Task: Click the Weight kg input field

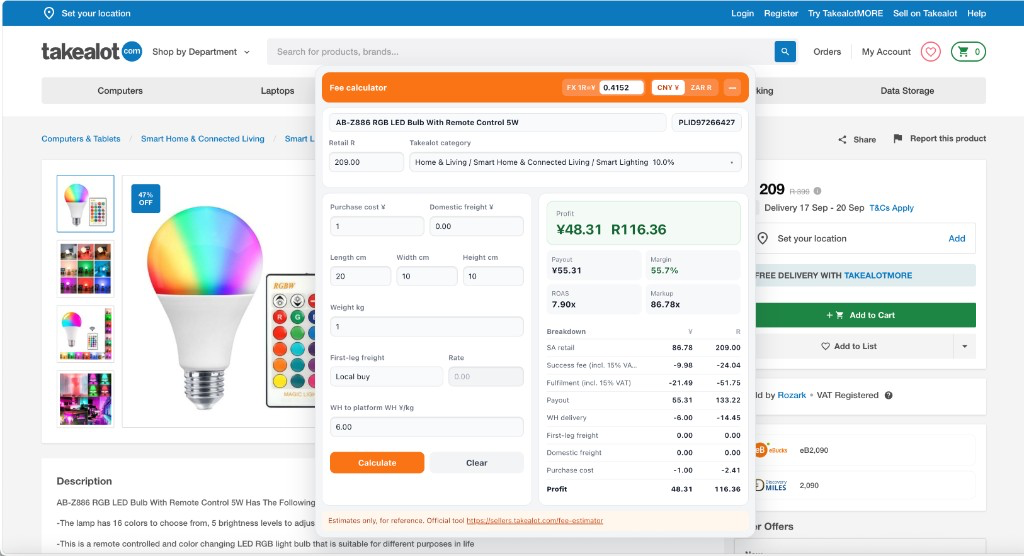Action: coord(426,327)
